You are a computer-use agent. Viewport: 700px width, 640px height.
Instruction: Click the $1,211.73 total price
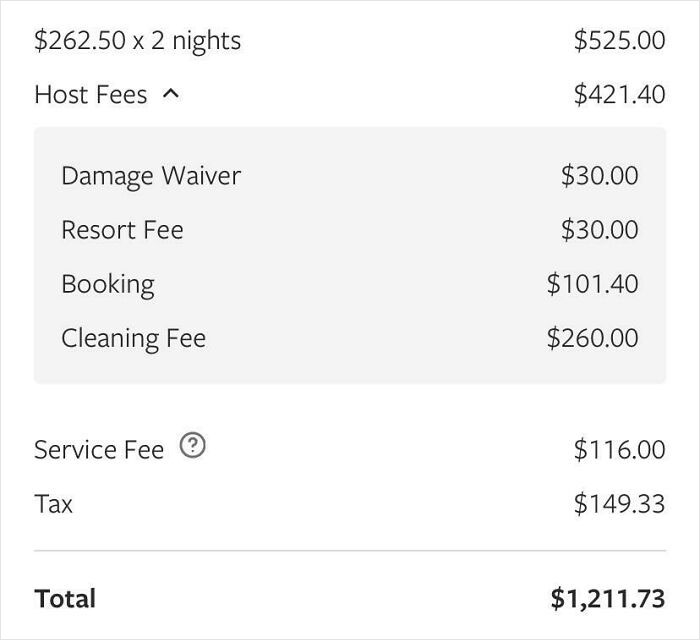(x=607, y=599)
